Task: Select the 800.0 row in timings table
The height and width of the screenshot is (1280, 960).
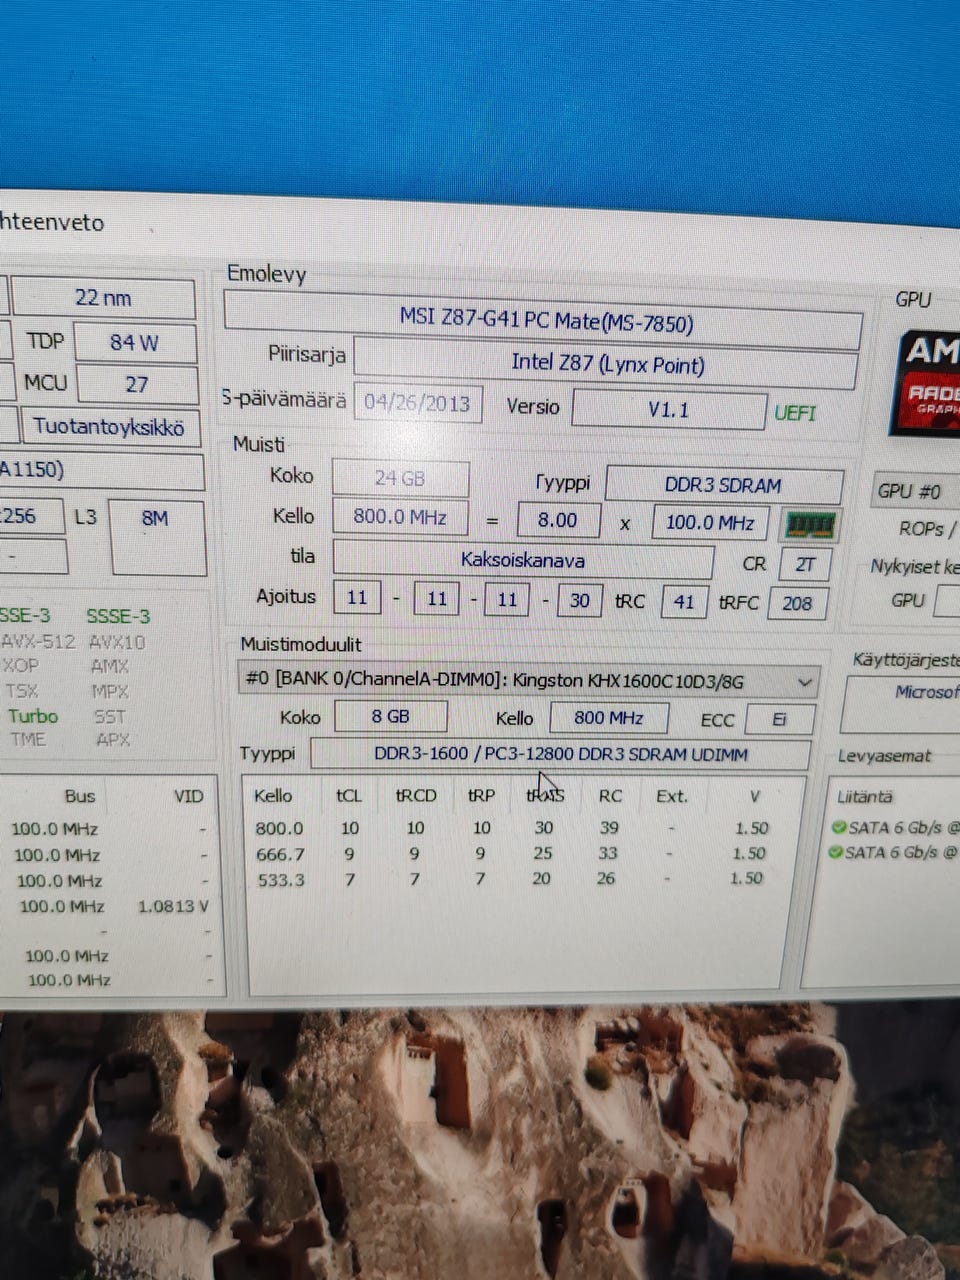Action: tap(510, 828)
